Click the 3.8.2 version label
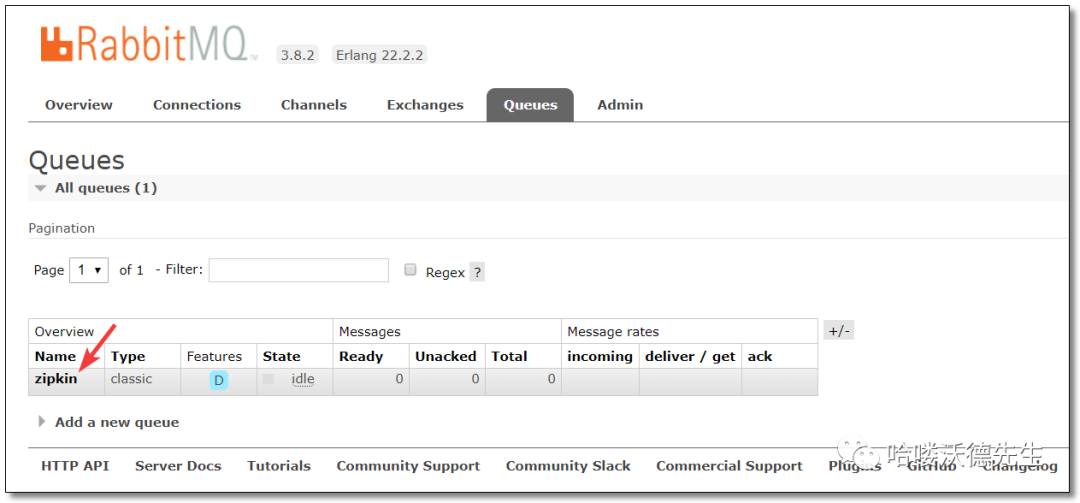The height and width of the screenshot is (503, 1080). tap(298, 55)
